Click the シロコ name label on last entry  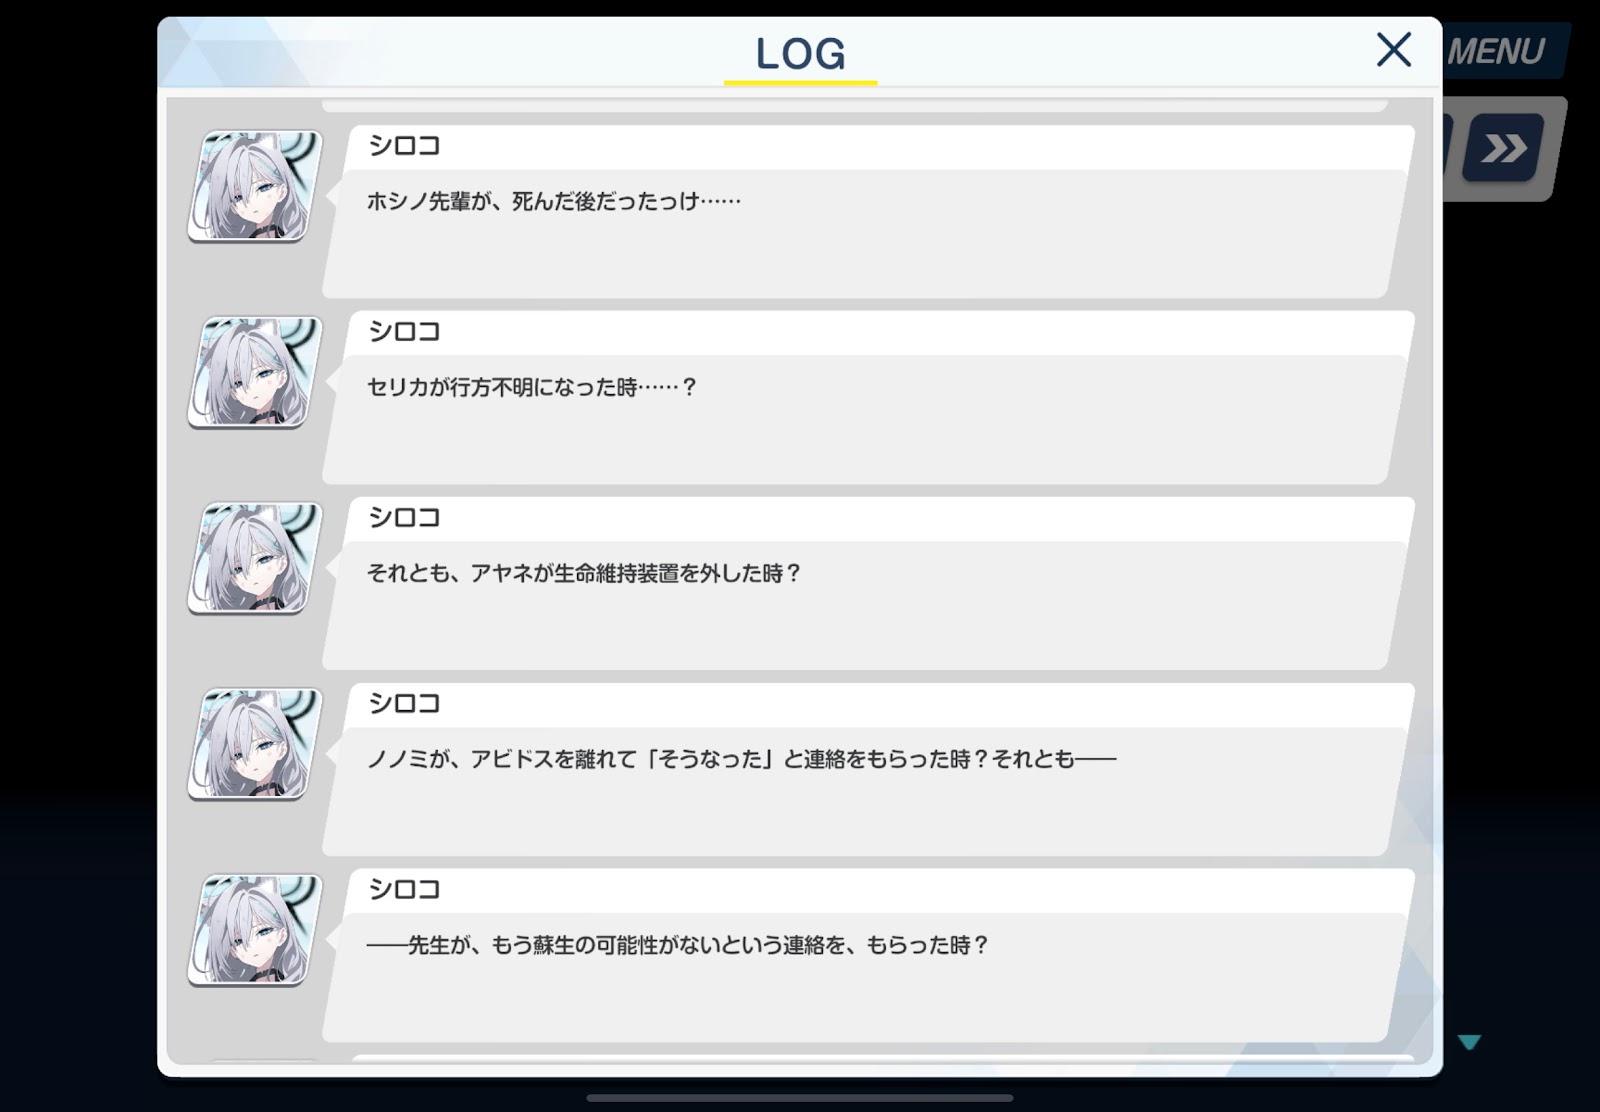pyautogui.click(x=404, y=890)
